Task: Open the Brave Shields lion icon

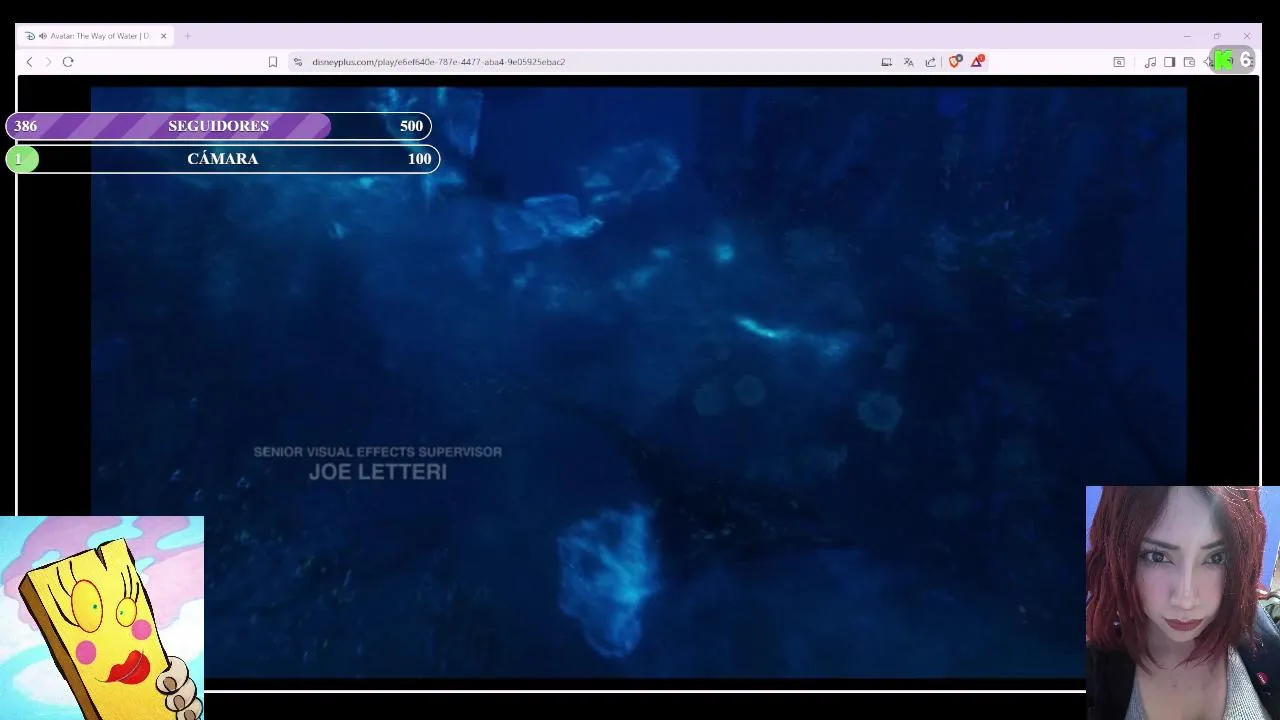Action: point(955,61)
